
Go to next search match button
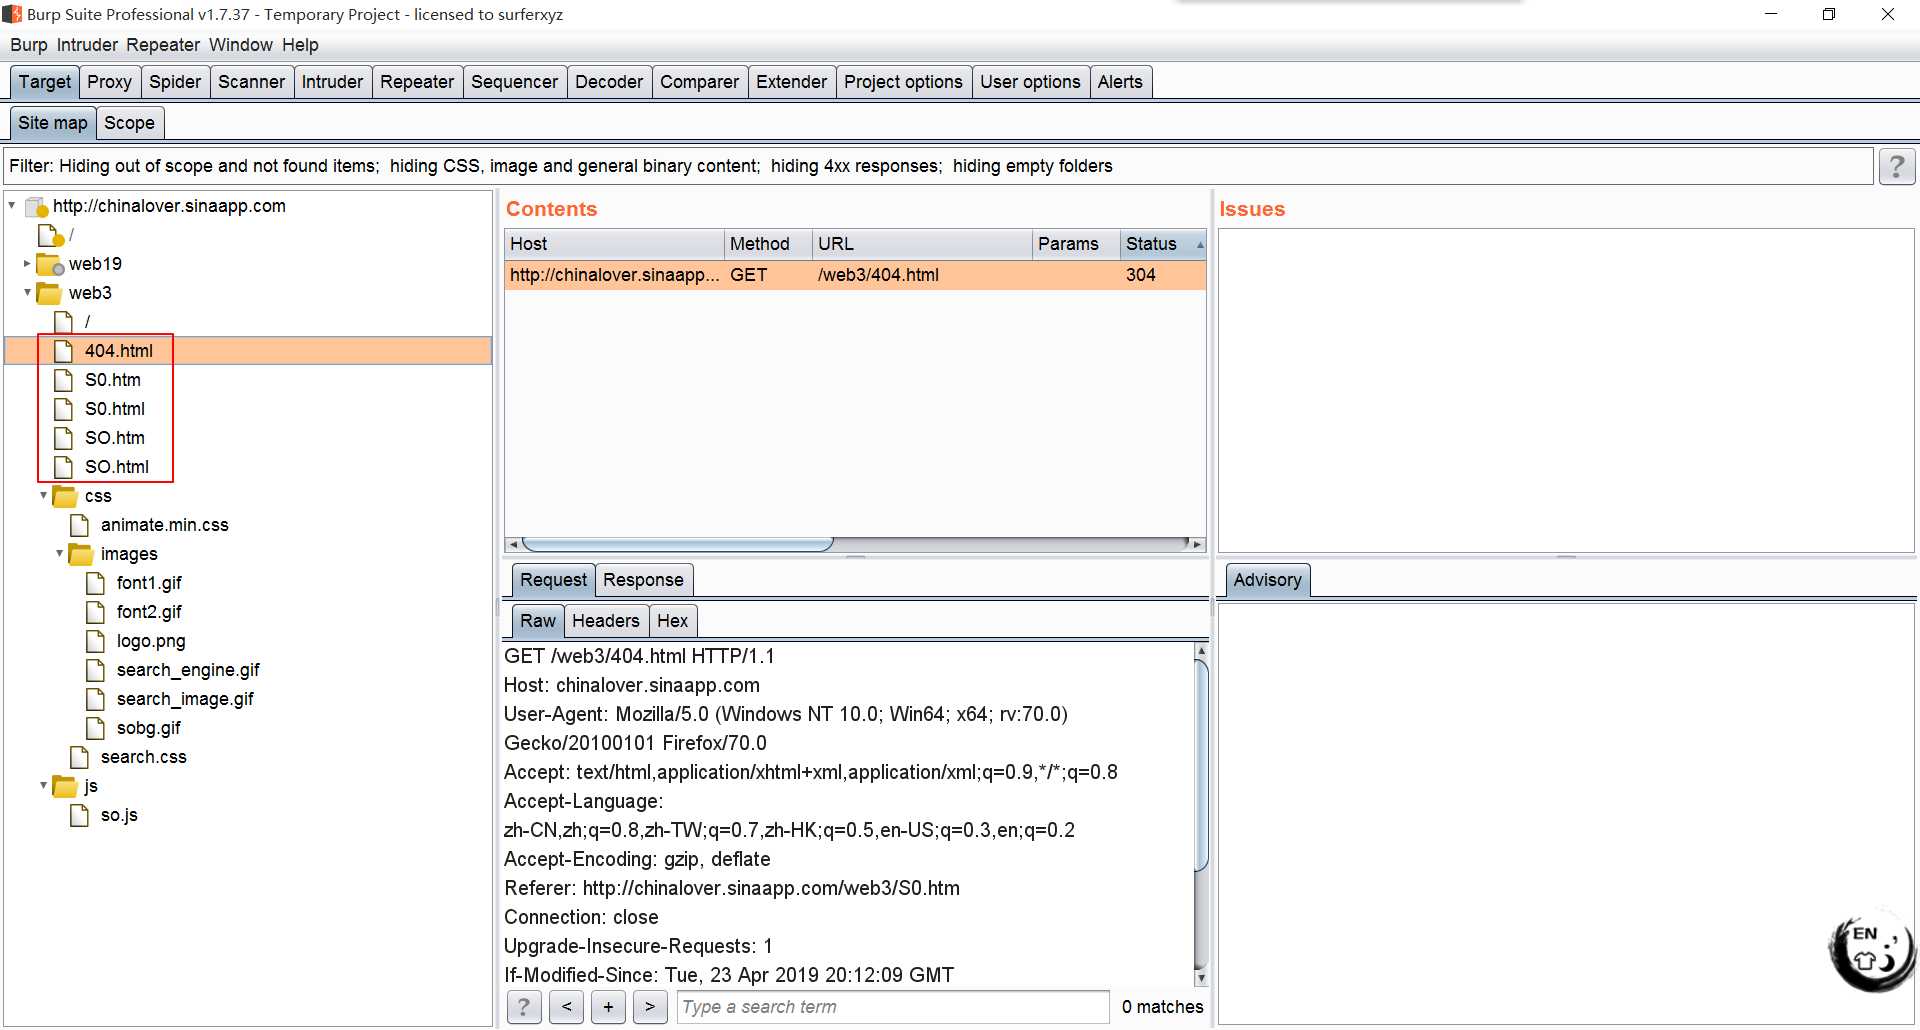click(x=650, y=1007)
